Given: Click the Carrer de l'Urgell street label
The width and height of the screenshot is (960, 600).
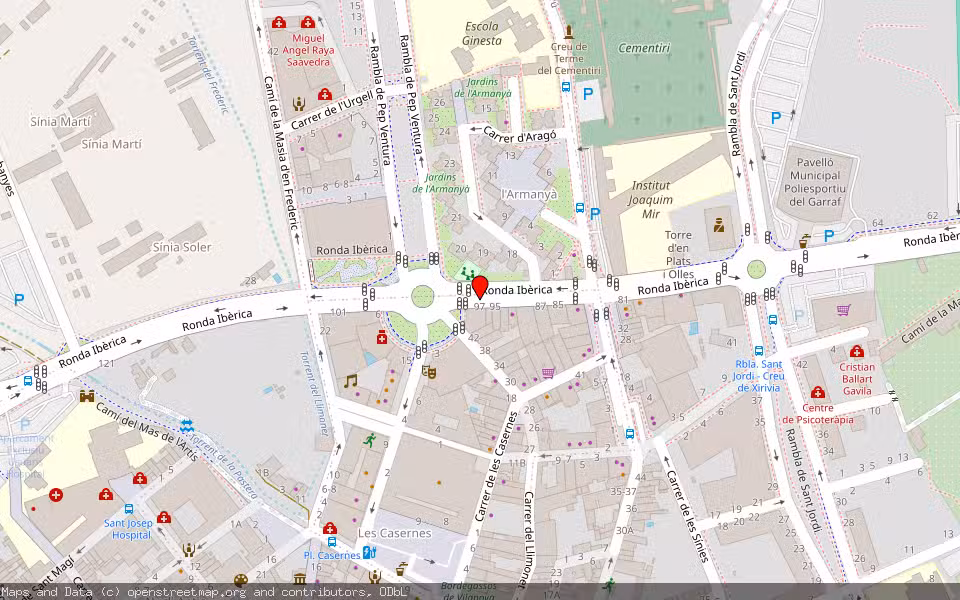Looking at the screenshot, I should pyautogui.click(x=332, y=111).
